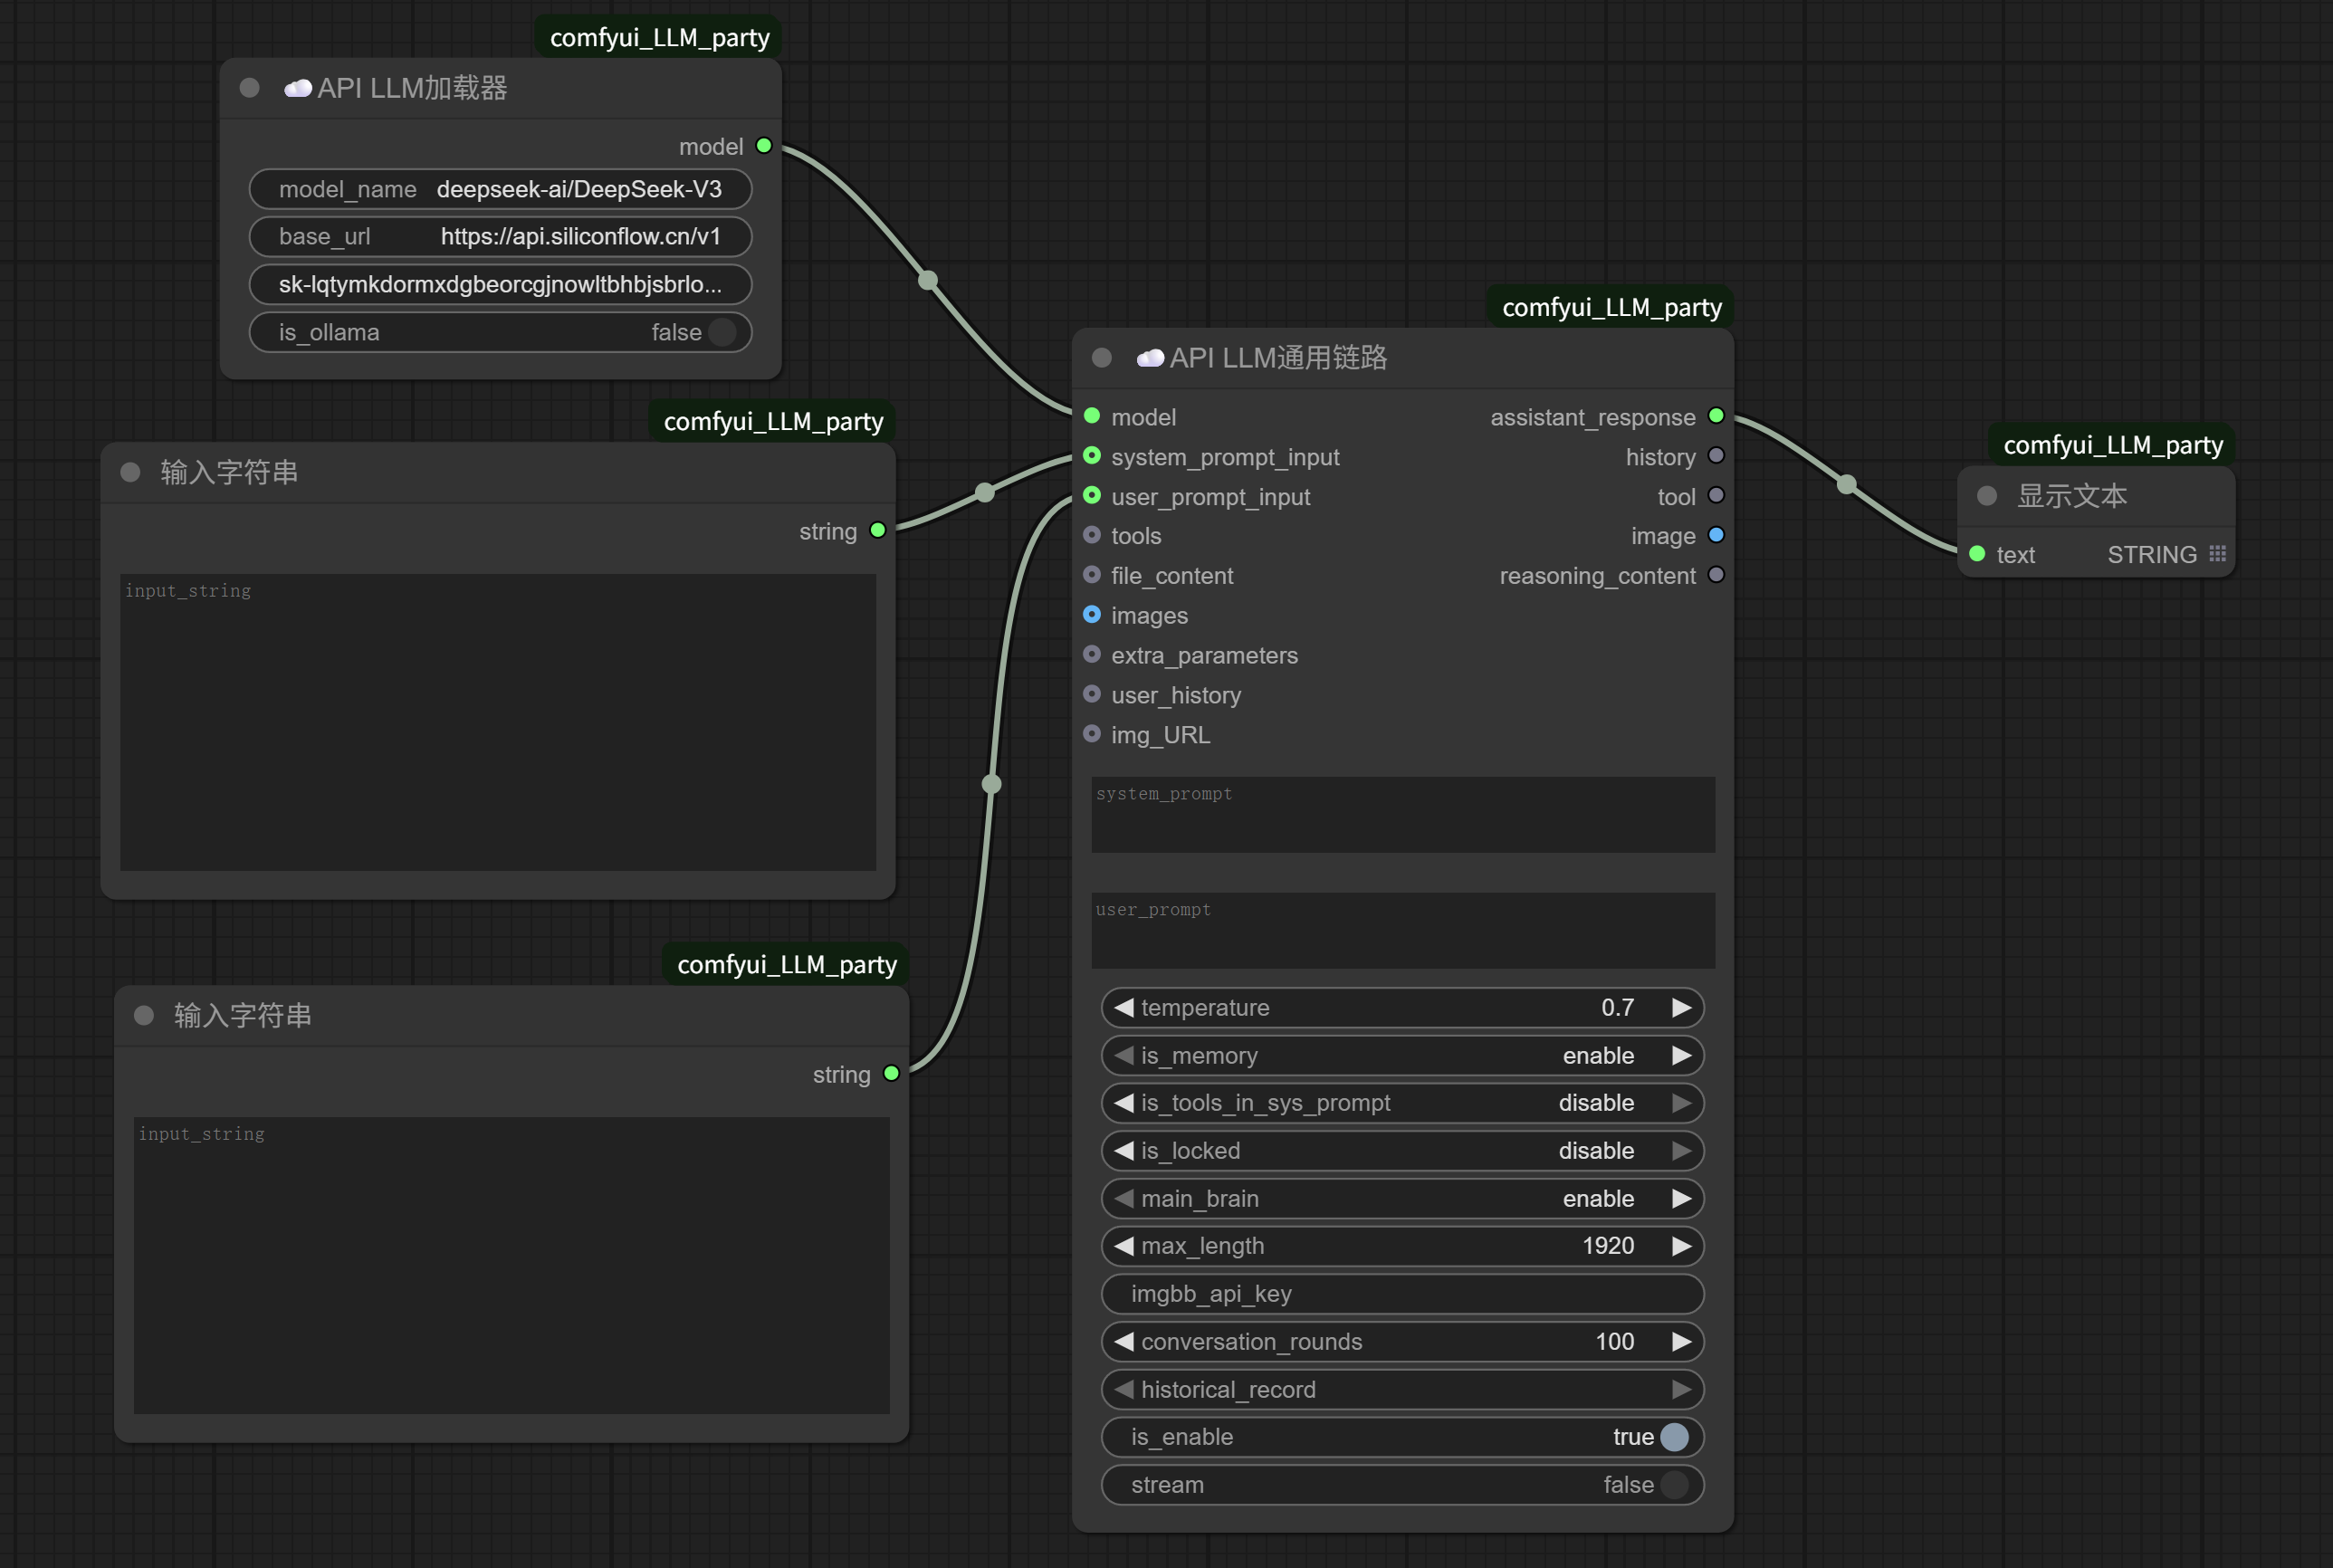
Task: Click the API LLM加载器 node collapse dot
Action: coord(250,88)
